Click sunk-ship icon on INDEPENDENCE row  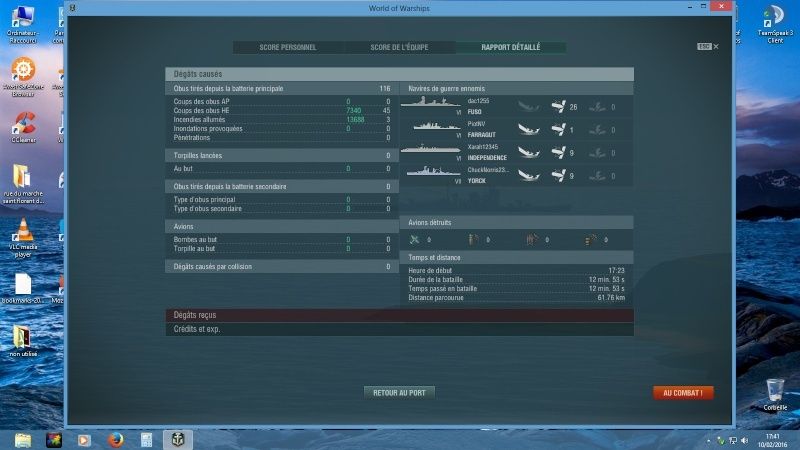tap(529, 153)
